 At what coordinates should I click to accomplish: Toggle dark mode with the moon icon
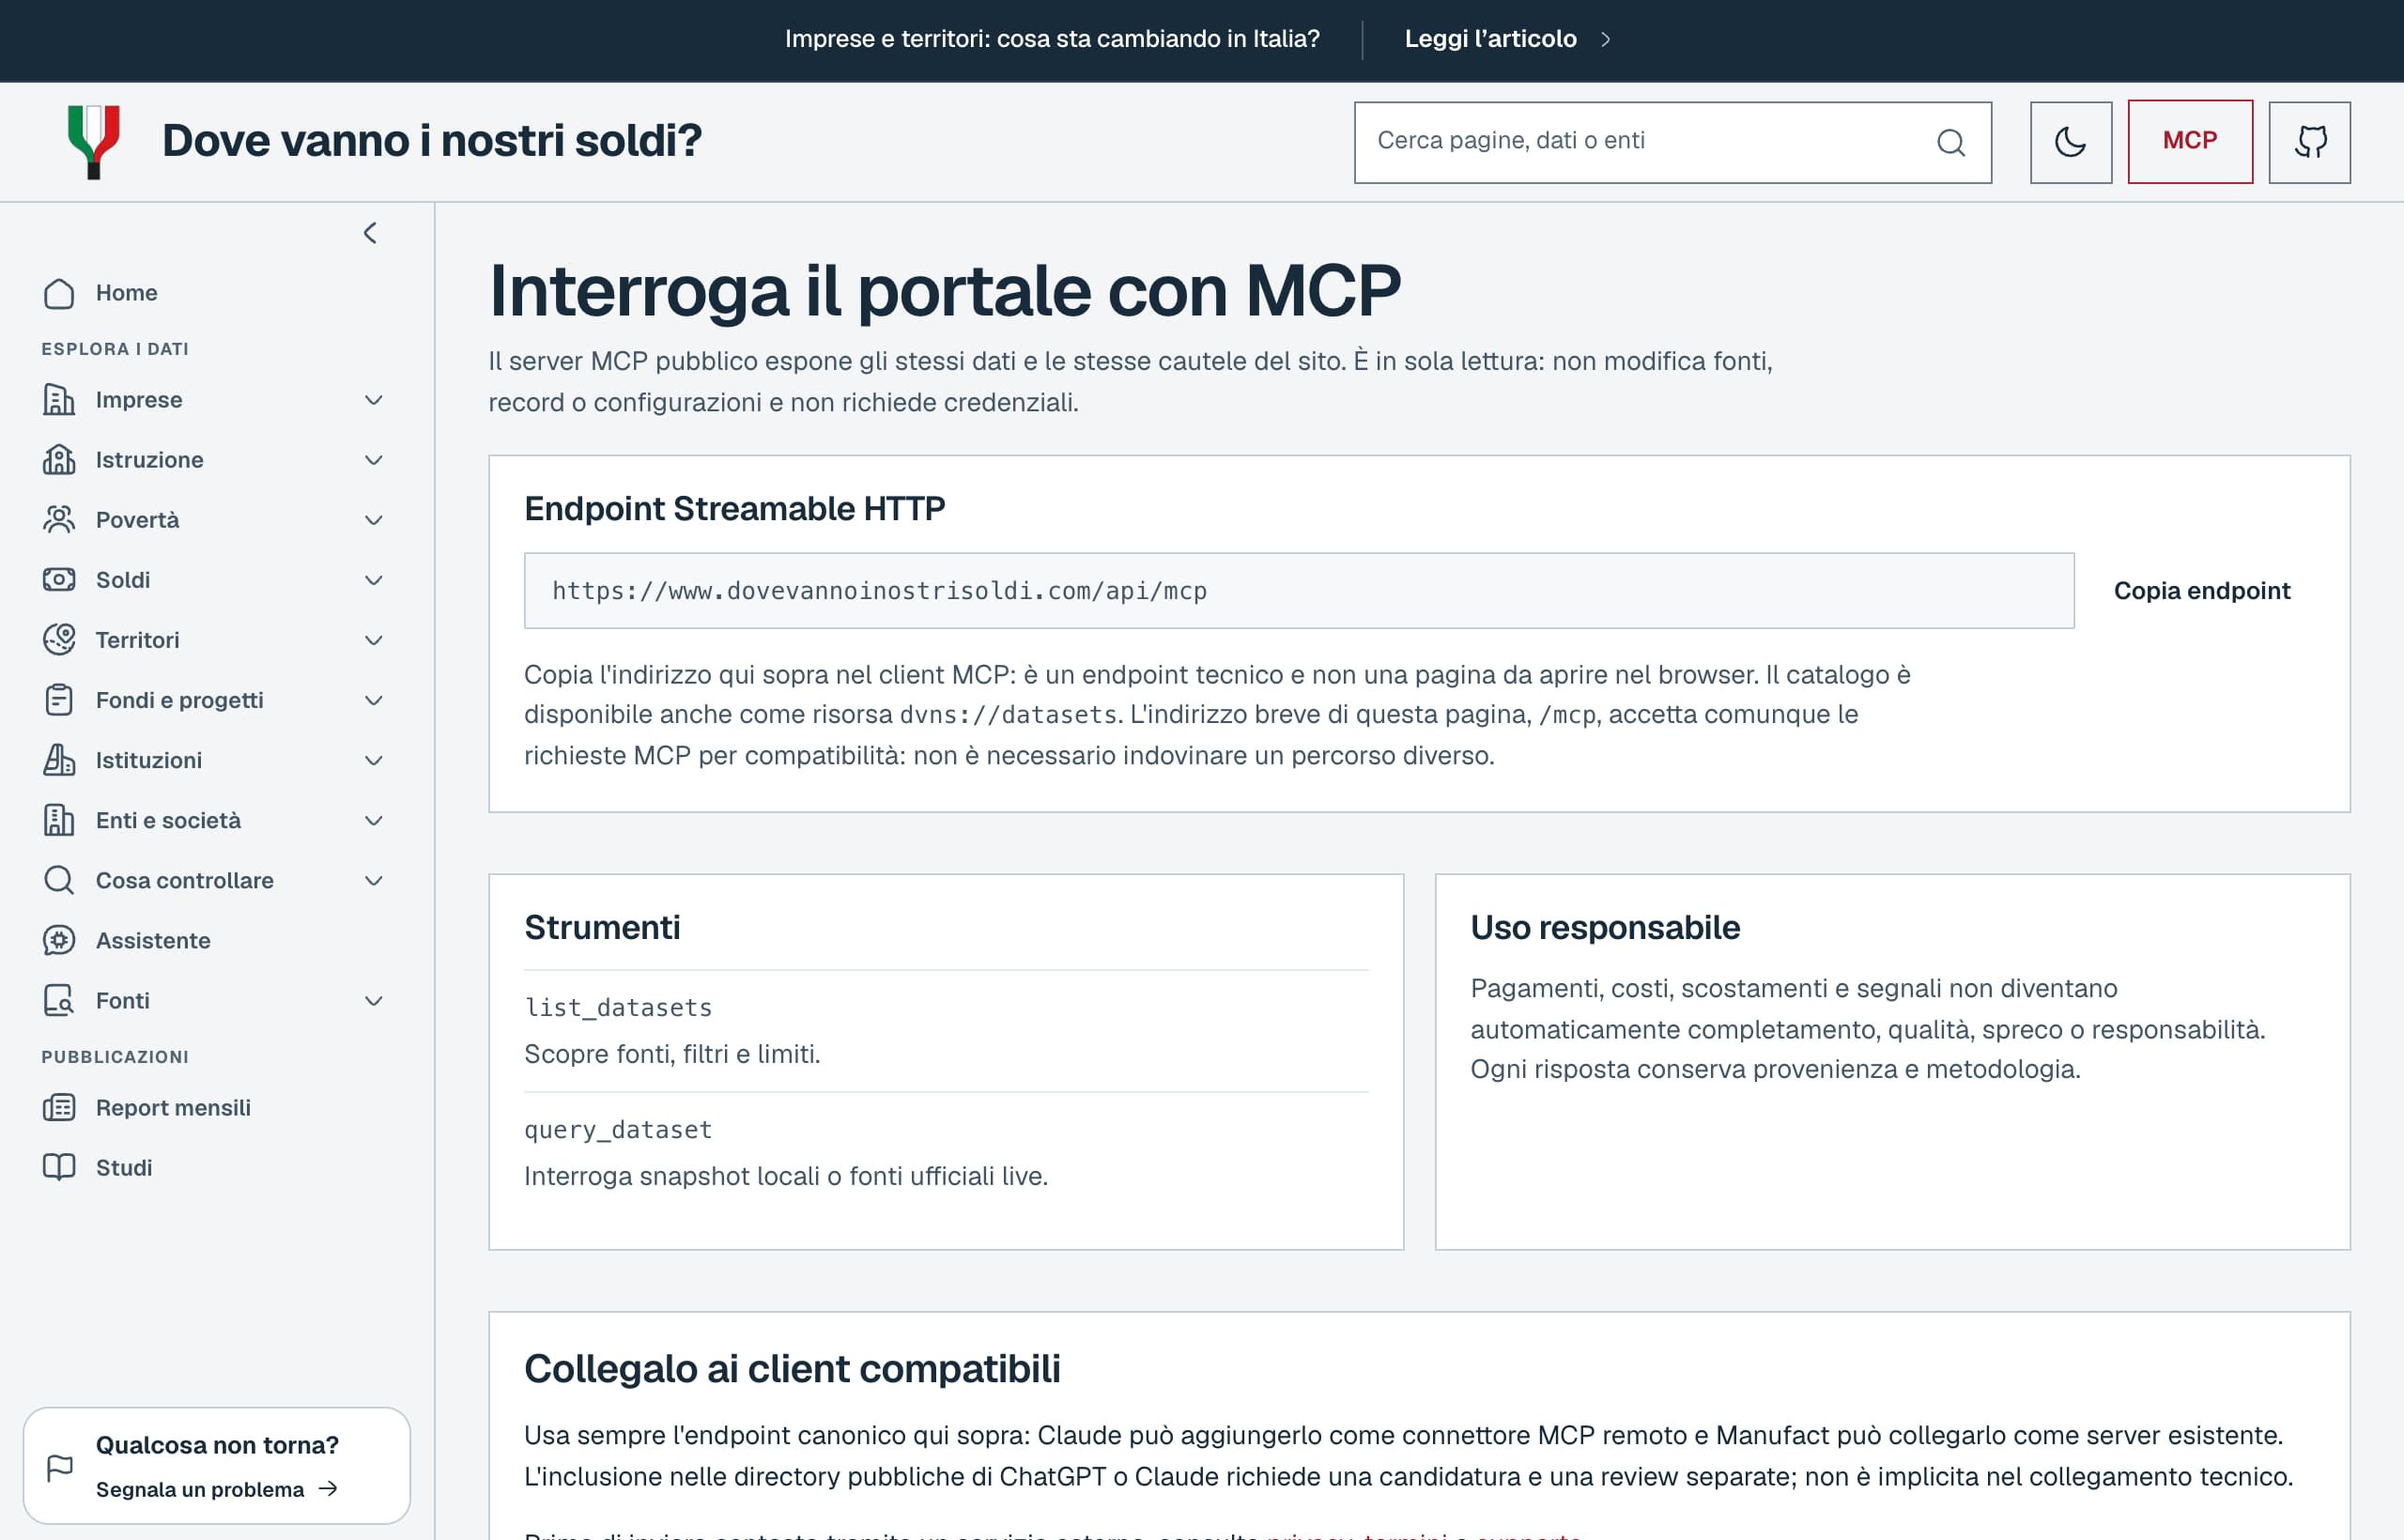(2070, 142)
